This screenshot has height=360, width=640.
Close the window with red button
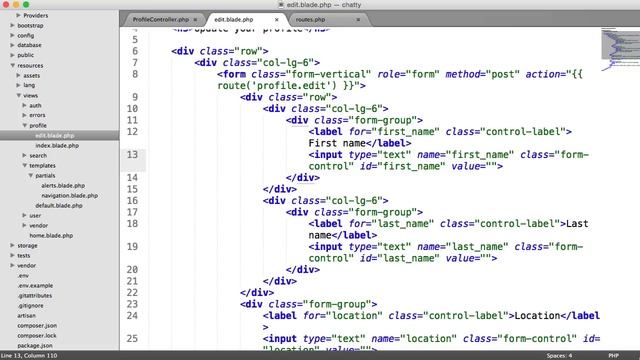[6, 4]
